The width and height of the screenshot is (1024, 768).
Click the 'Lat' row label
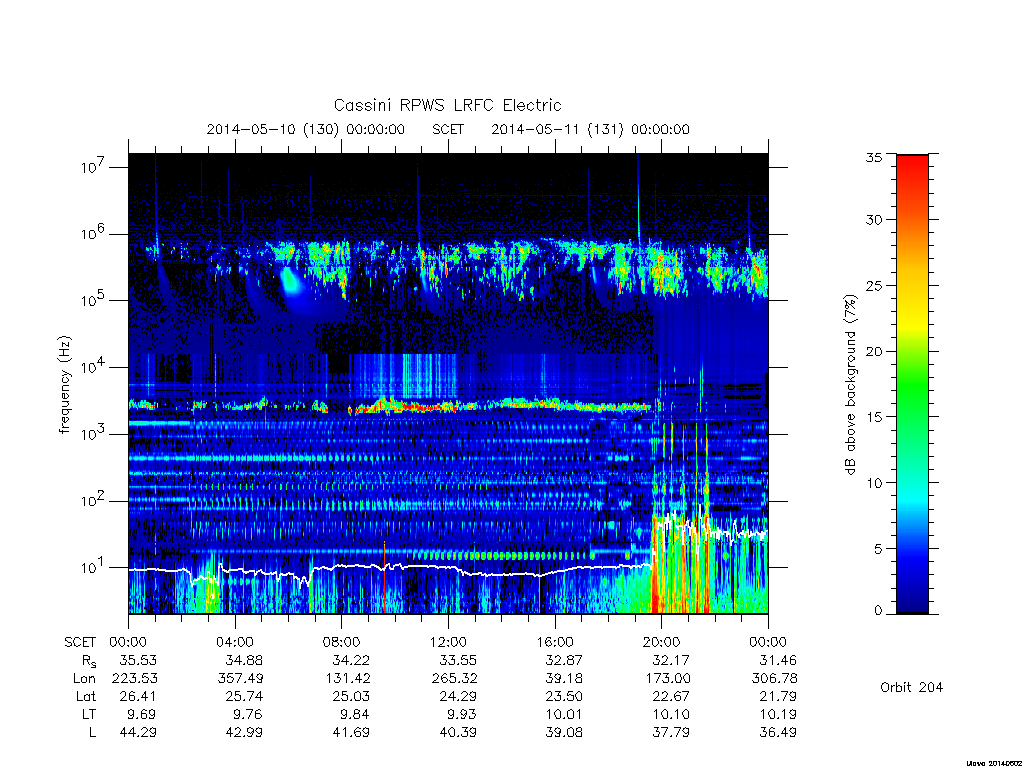click(86, 697)
